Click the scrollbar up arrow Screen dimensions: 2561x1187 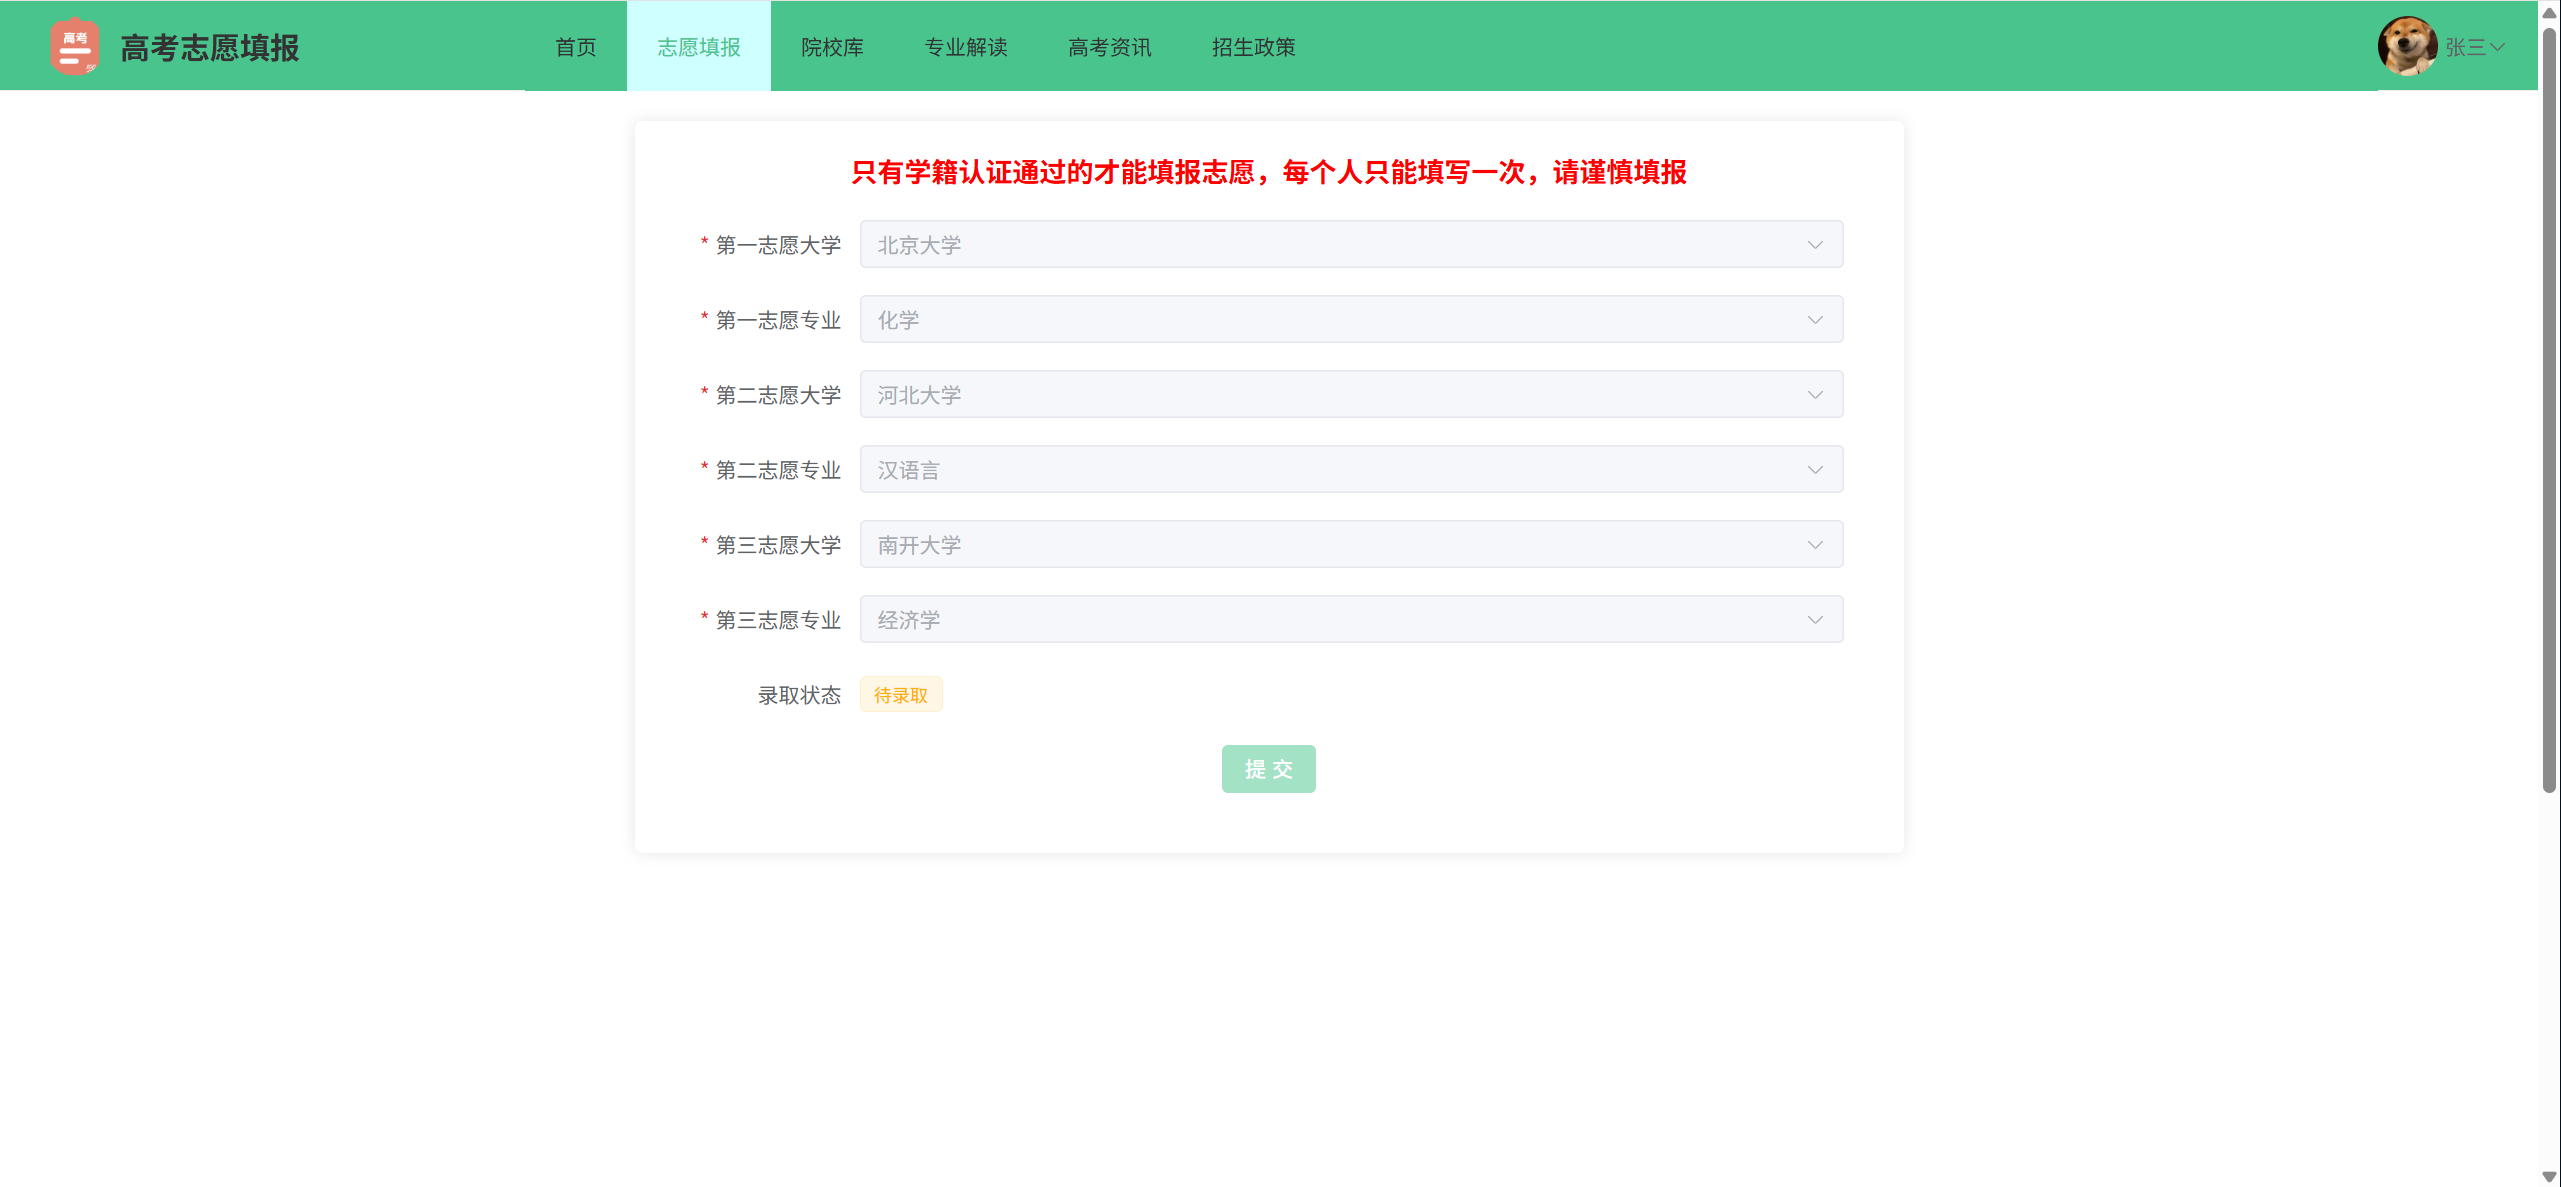2549,12
